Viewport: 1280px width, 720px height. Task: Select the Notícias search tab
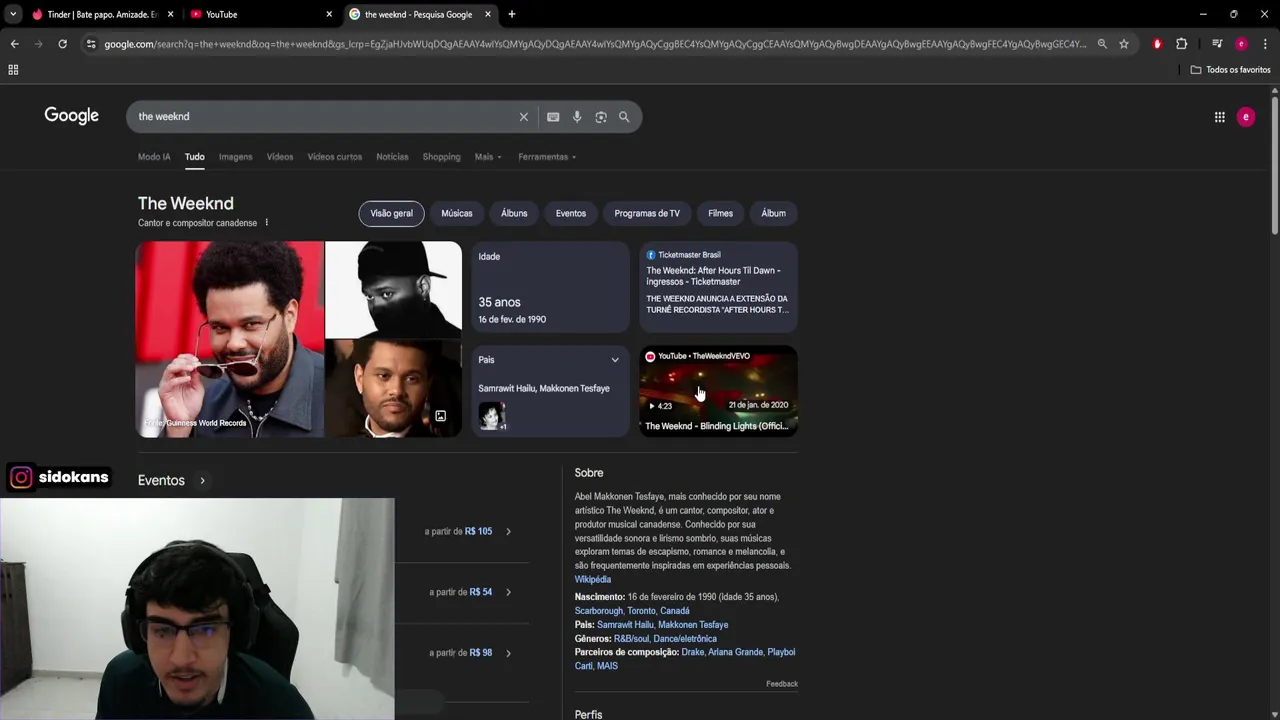click(392, 157)
